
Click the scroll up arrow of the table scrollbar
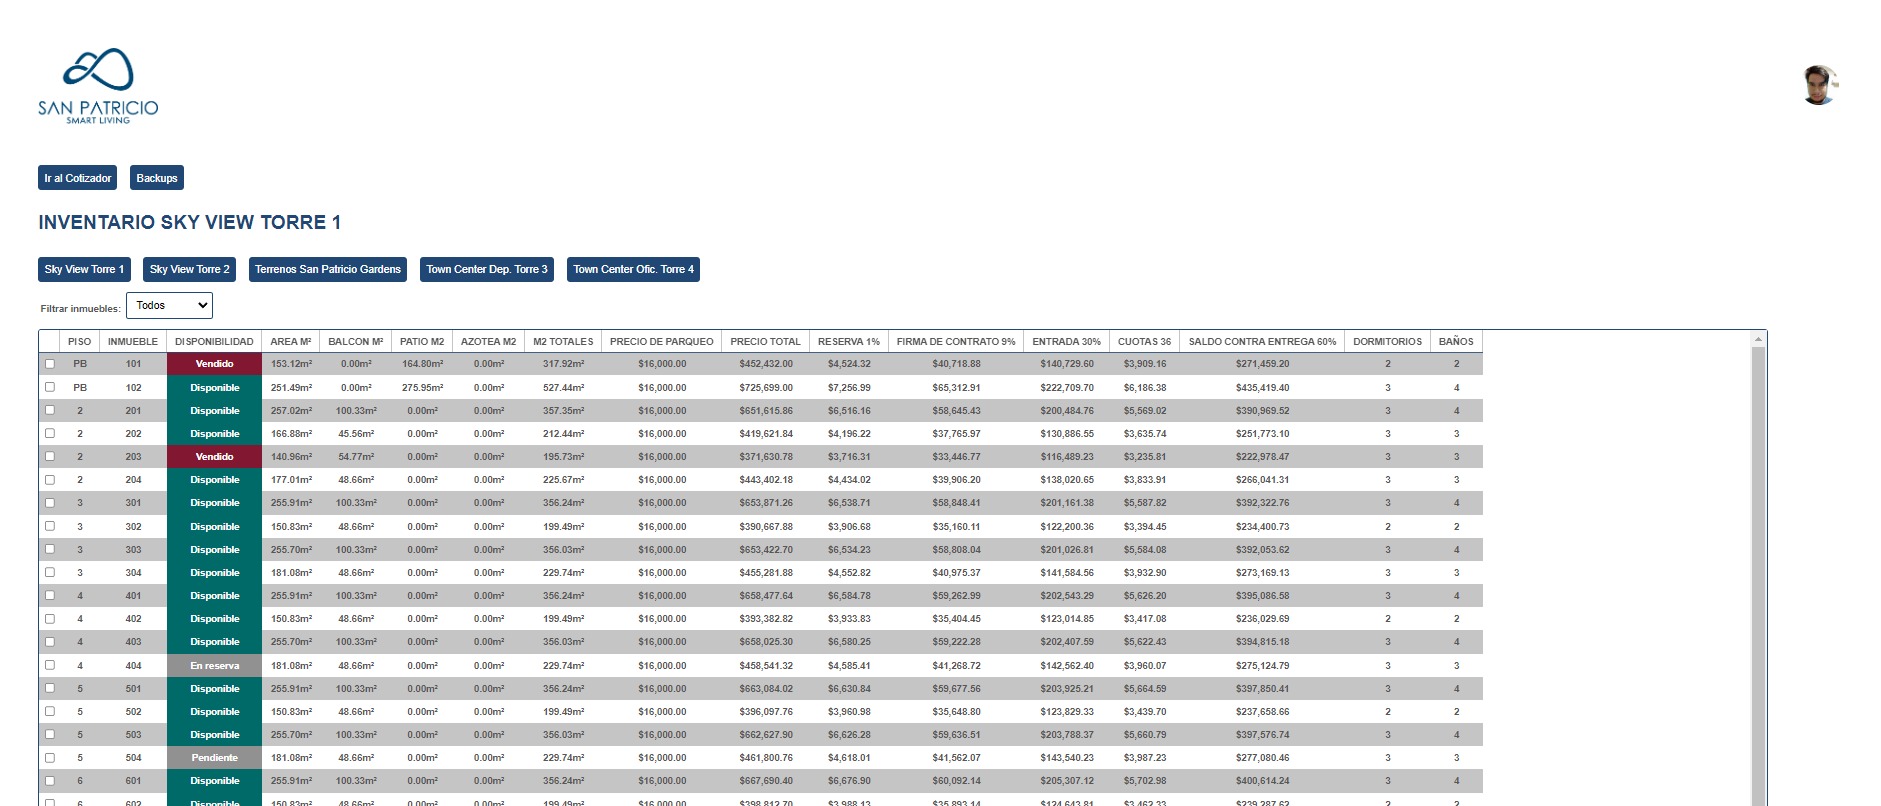point(1759,340)
